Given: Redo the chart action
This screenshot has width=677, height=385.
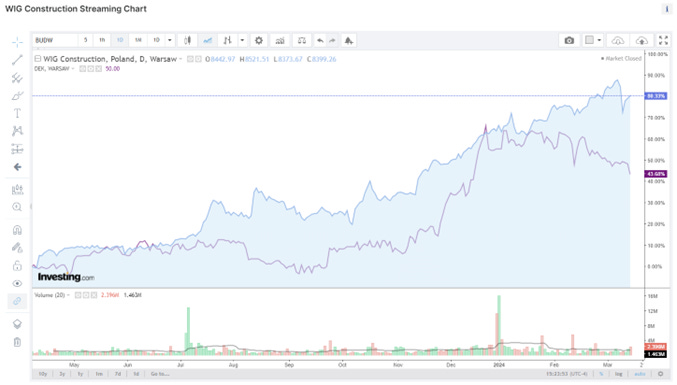Looking at the screenshot, I should [332, 40].
